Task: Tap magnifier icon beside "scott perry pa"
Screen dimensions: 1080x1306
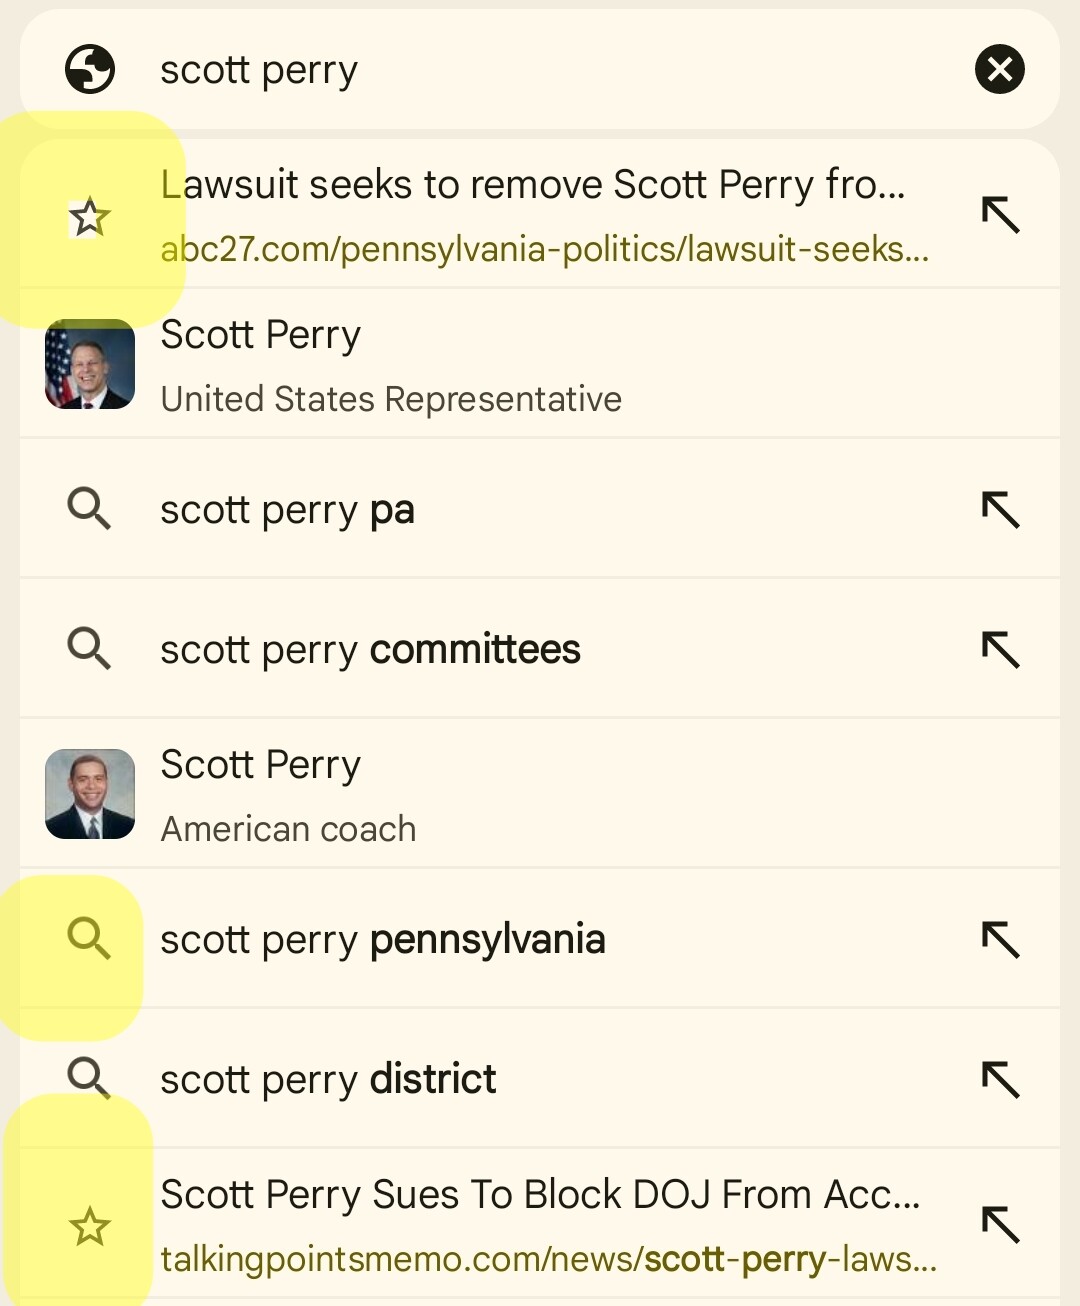Action: pyautogui.click(x=89, y=509)
